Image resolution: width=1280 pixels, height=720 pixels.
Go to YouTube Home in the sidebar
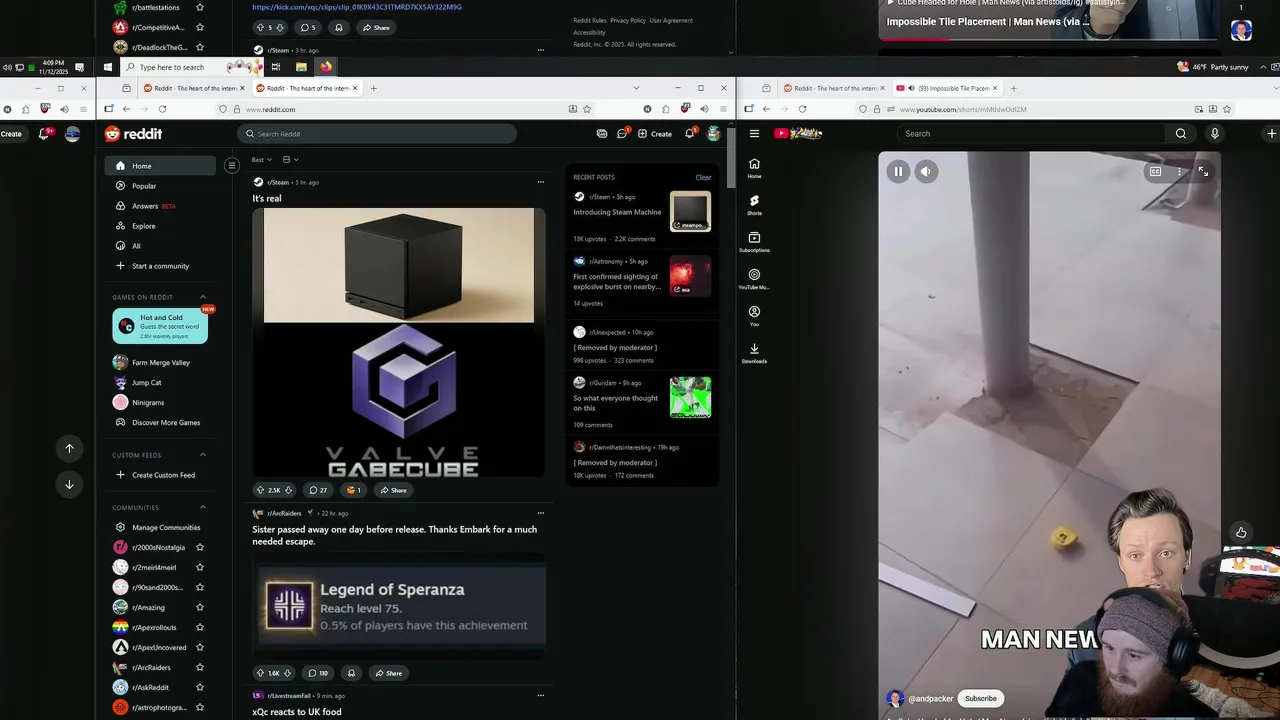click(754, 168)
